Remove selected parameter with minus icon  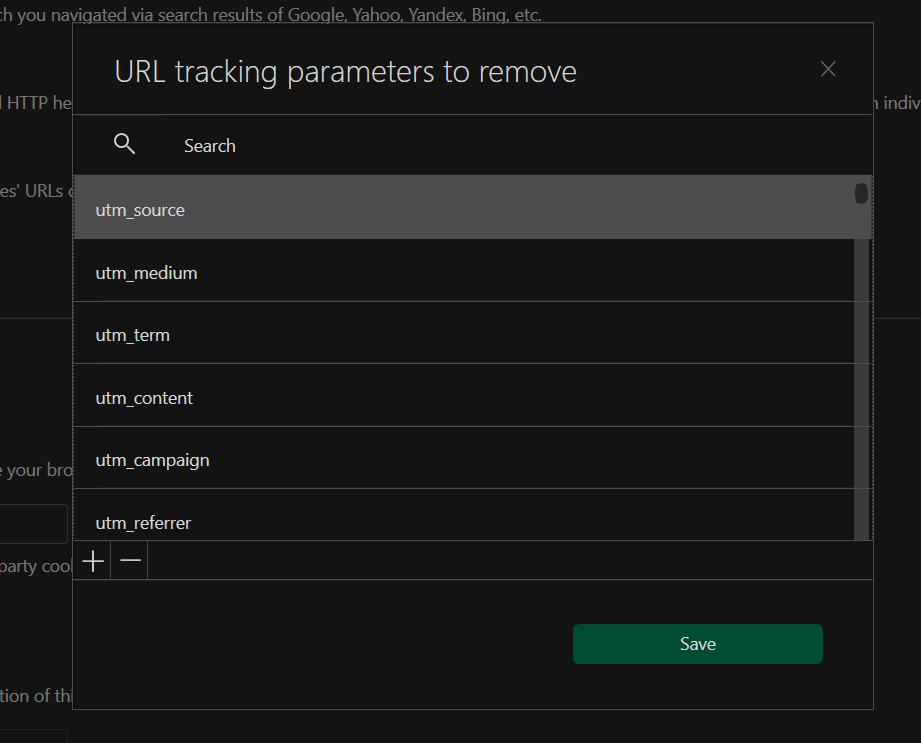[x=130, y=561]
